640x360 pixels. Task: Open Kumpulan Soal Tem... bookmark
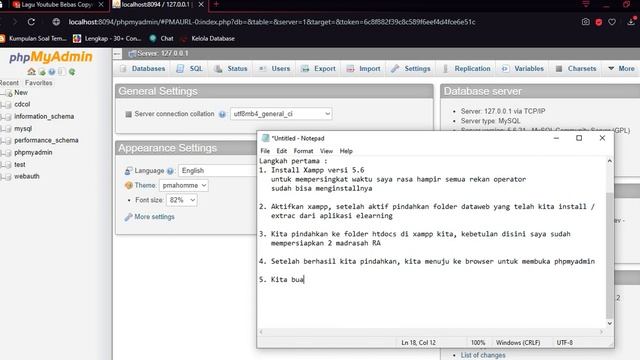[33, 38]
